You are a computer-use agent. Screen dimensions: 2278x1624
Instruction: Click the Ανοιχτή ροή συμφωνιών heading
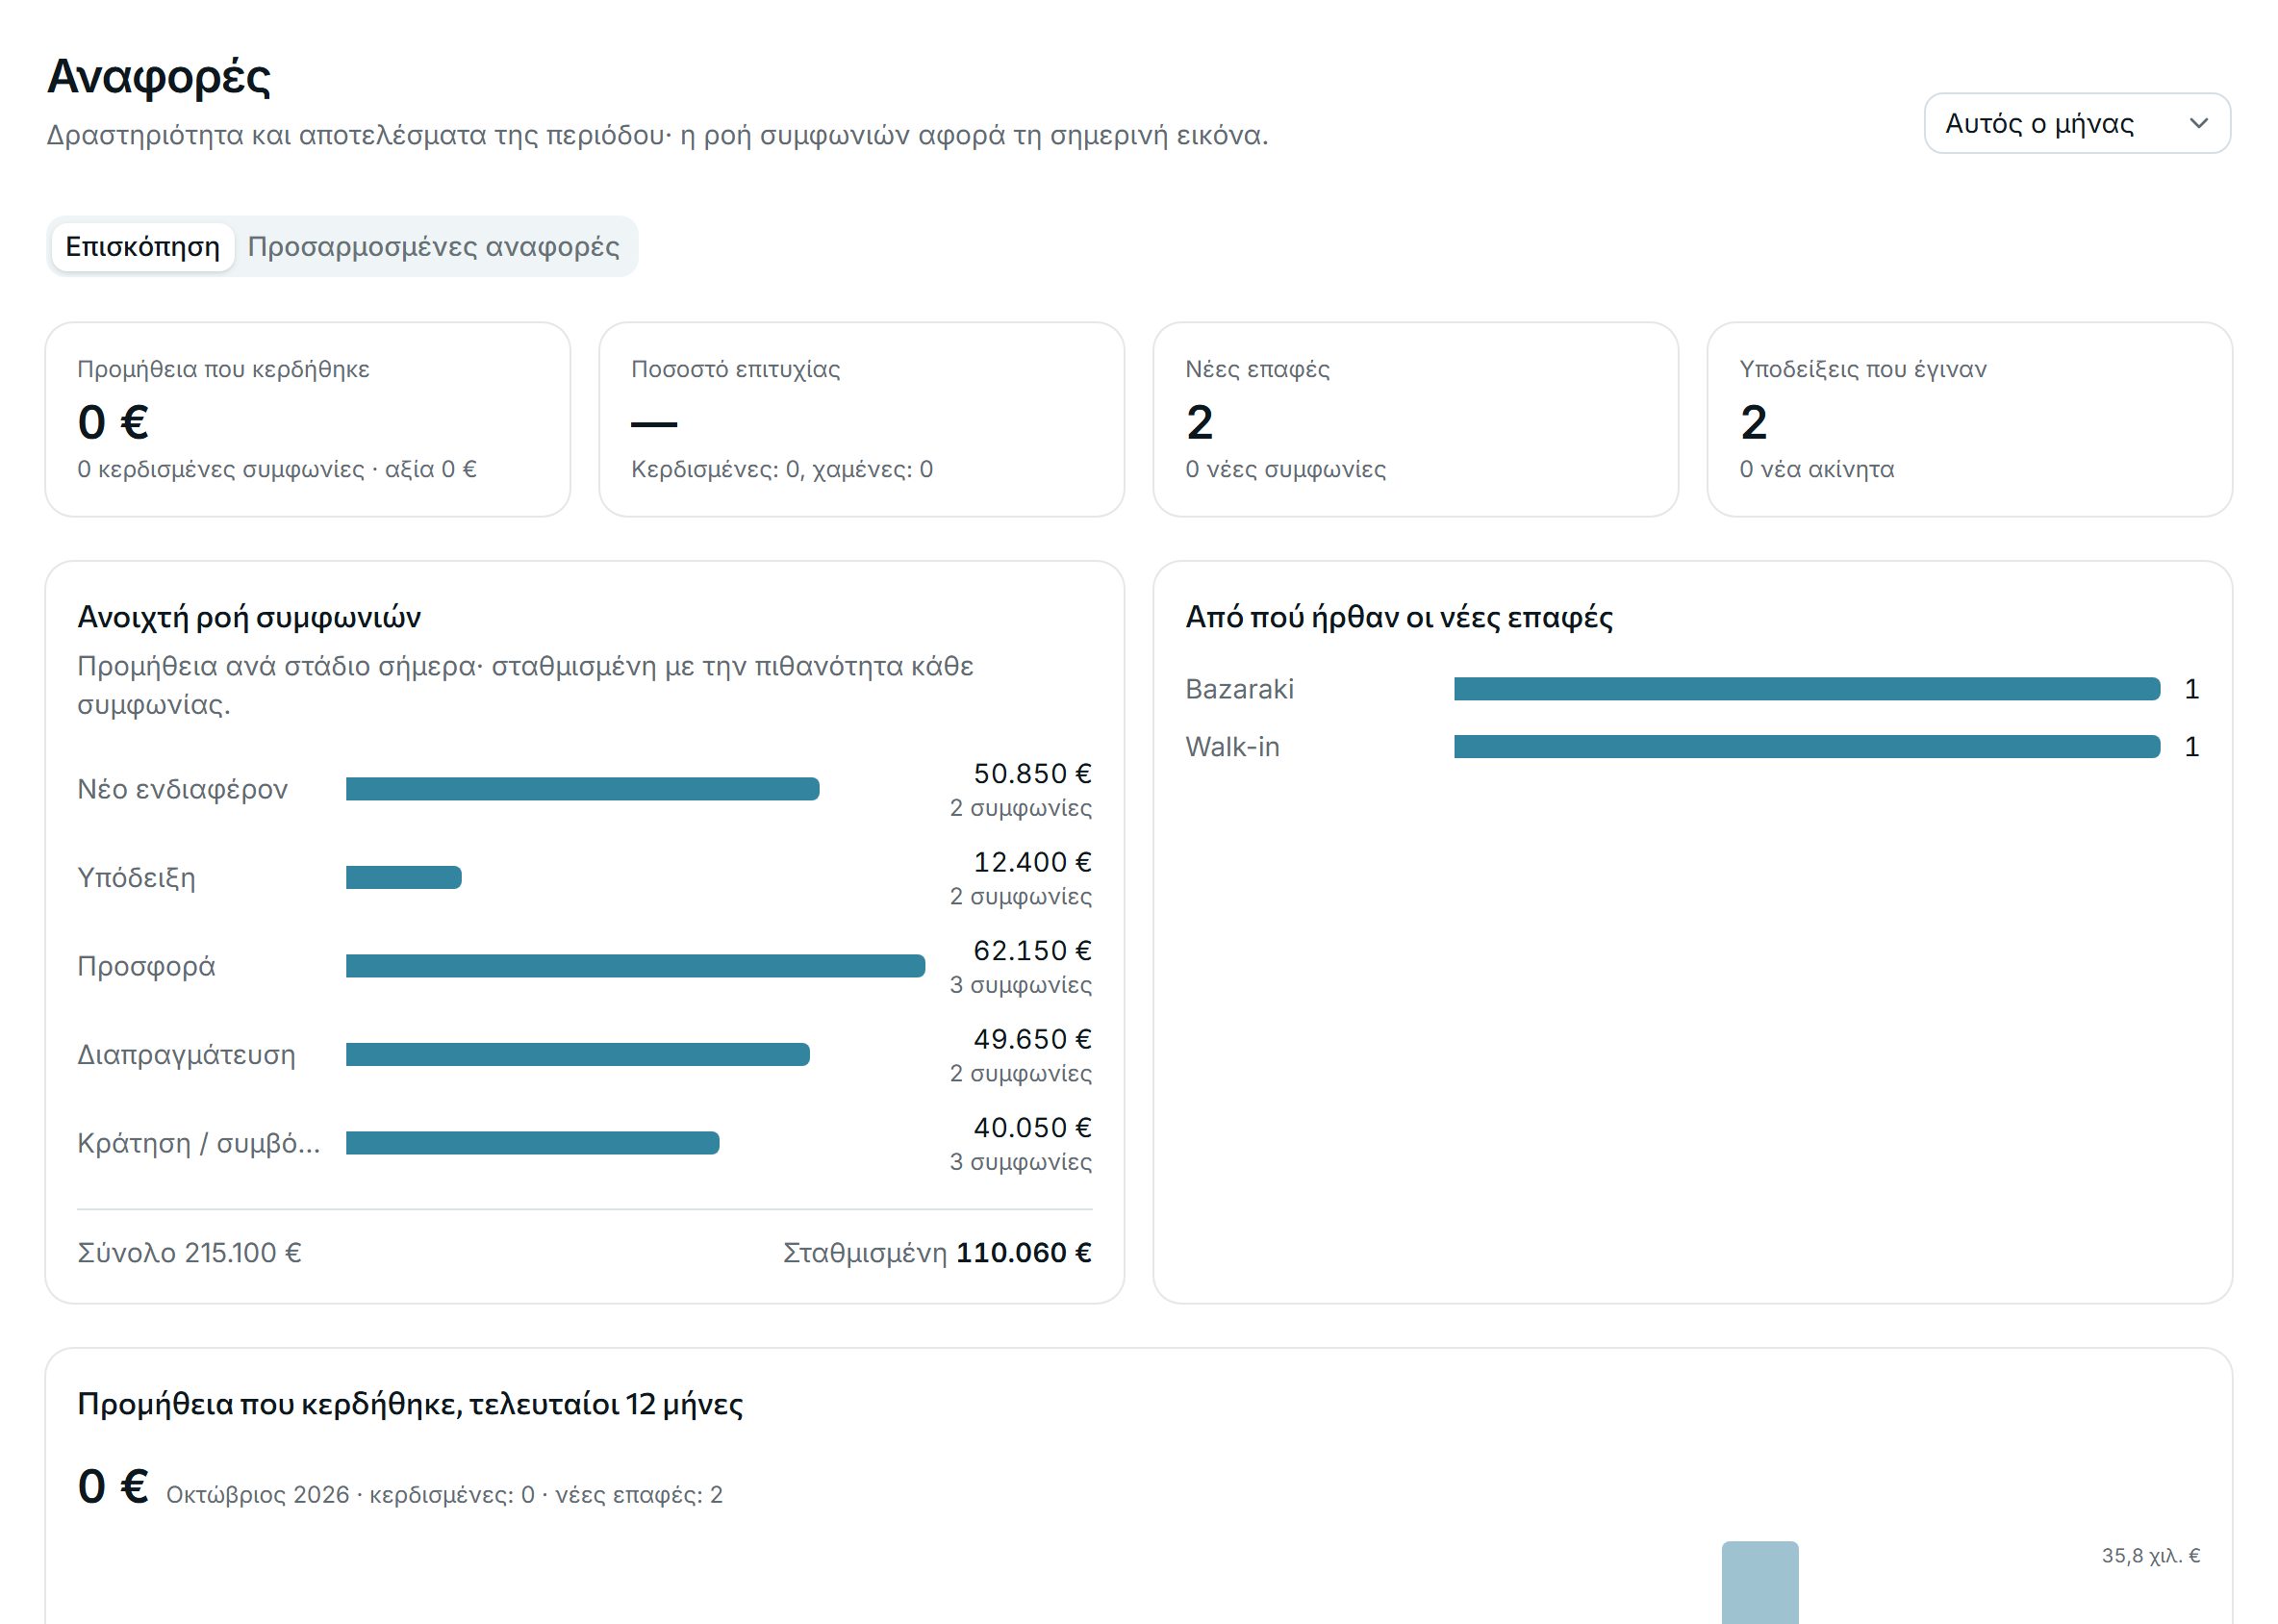point(249,617)
